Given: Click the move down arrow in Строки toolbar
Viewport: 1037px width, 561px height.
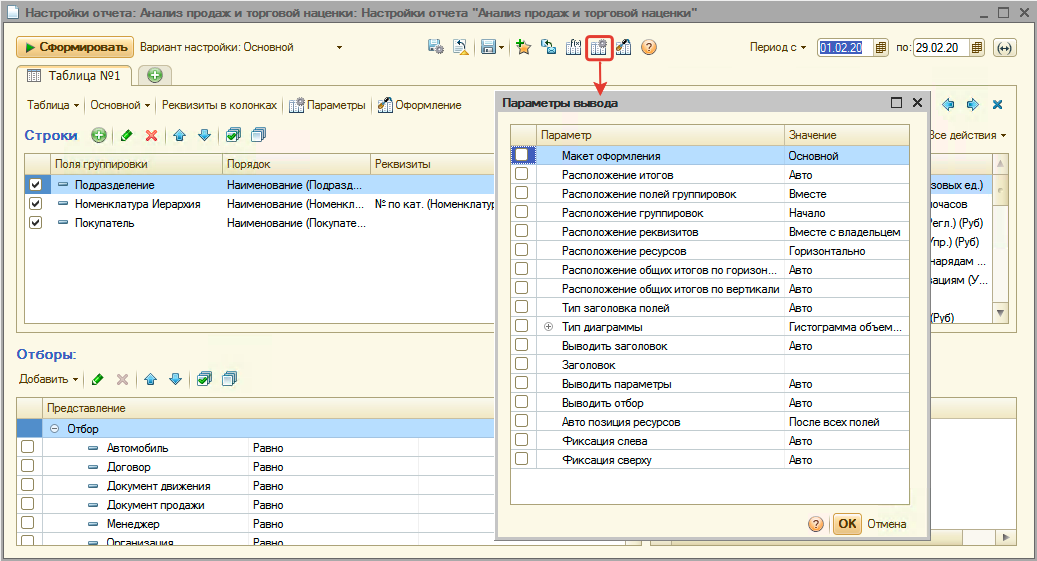Looking at the screenshot, I should point(204,135).
